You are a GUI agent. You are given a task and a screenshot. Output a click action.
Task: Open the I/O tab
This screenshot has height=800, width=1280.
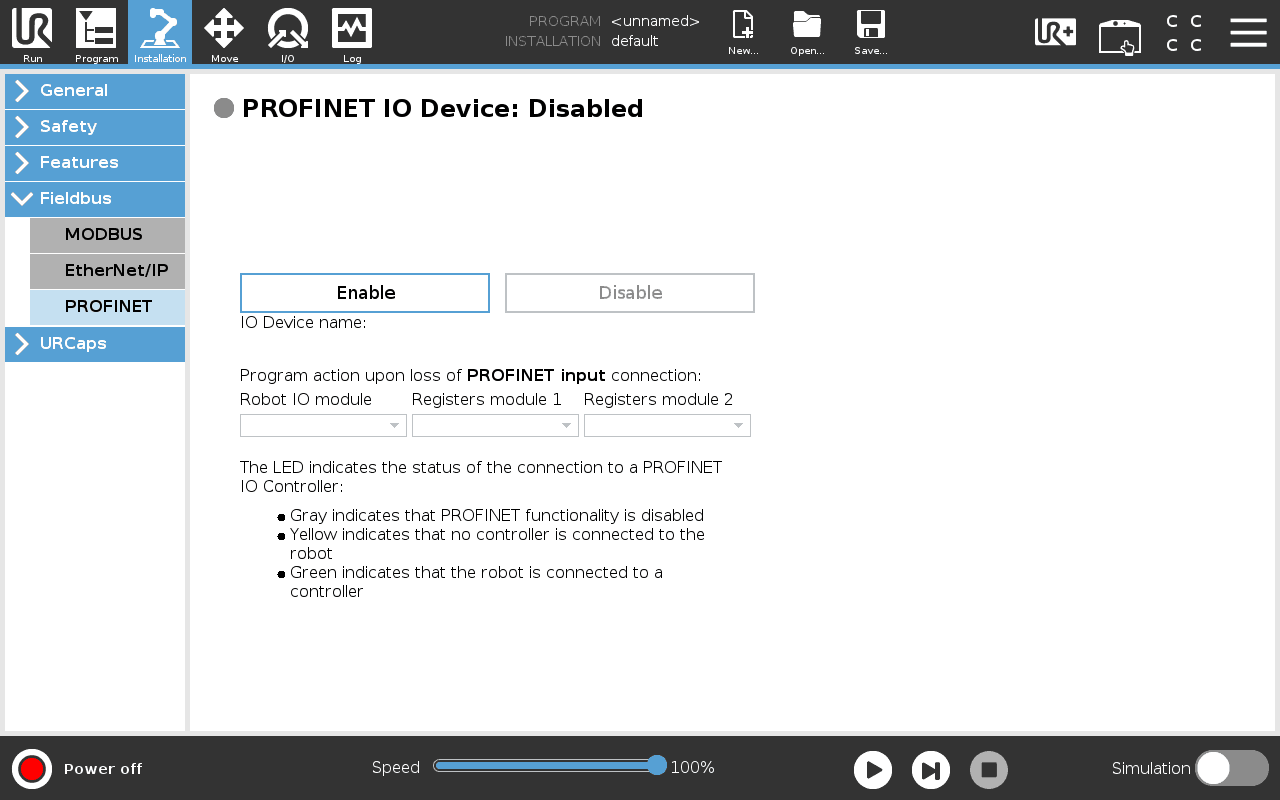tap(288, 33)
